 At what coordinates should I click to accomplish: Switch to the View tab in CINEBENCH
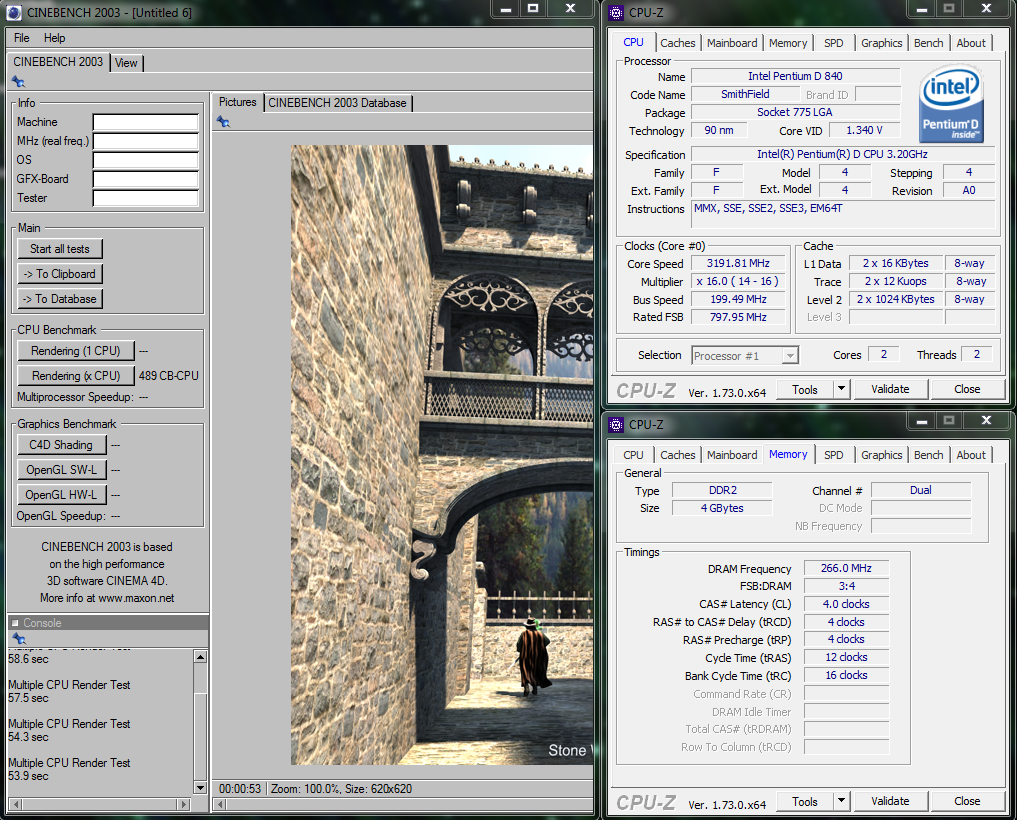126,63
